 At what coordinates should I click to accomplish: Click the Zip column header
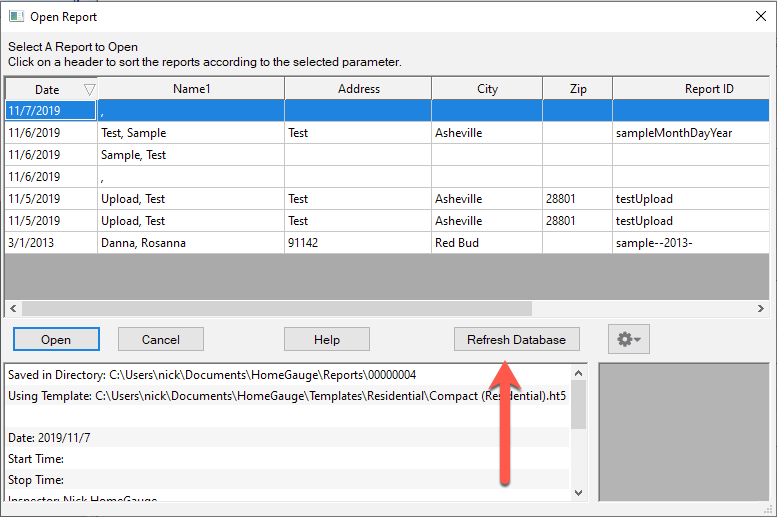(578, 89)
